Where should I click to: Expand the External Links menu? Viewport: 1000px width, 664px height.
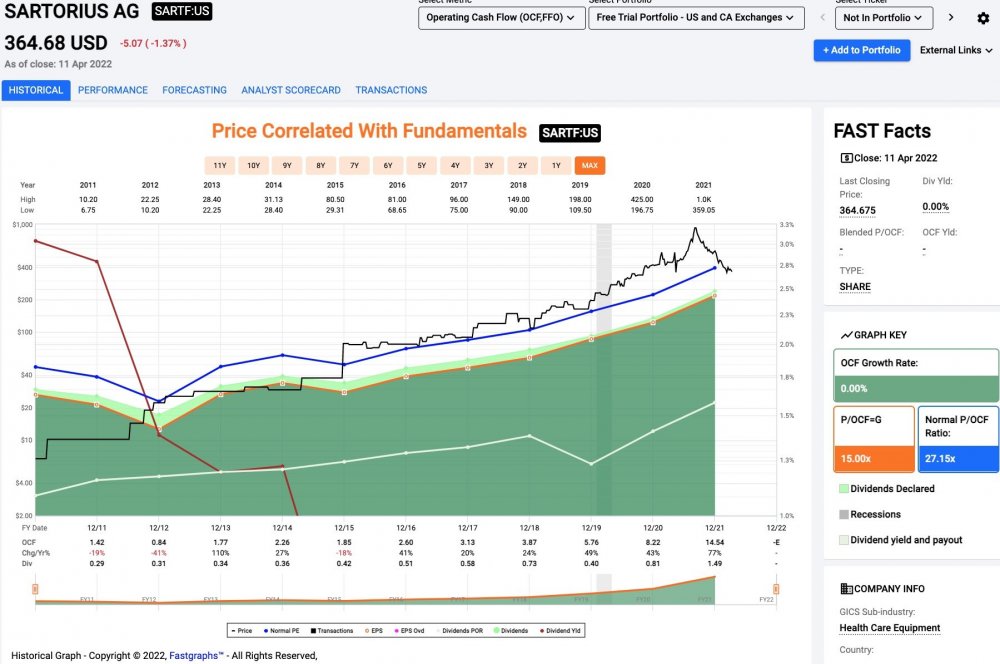click(956, 50)
